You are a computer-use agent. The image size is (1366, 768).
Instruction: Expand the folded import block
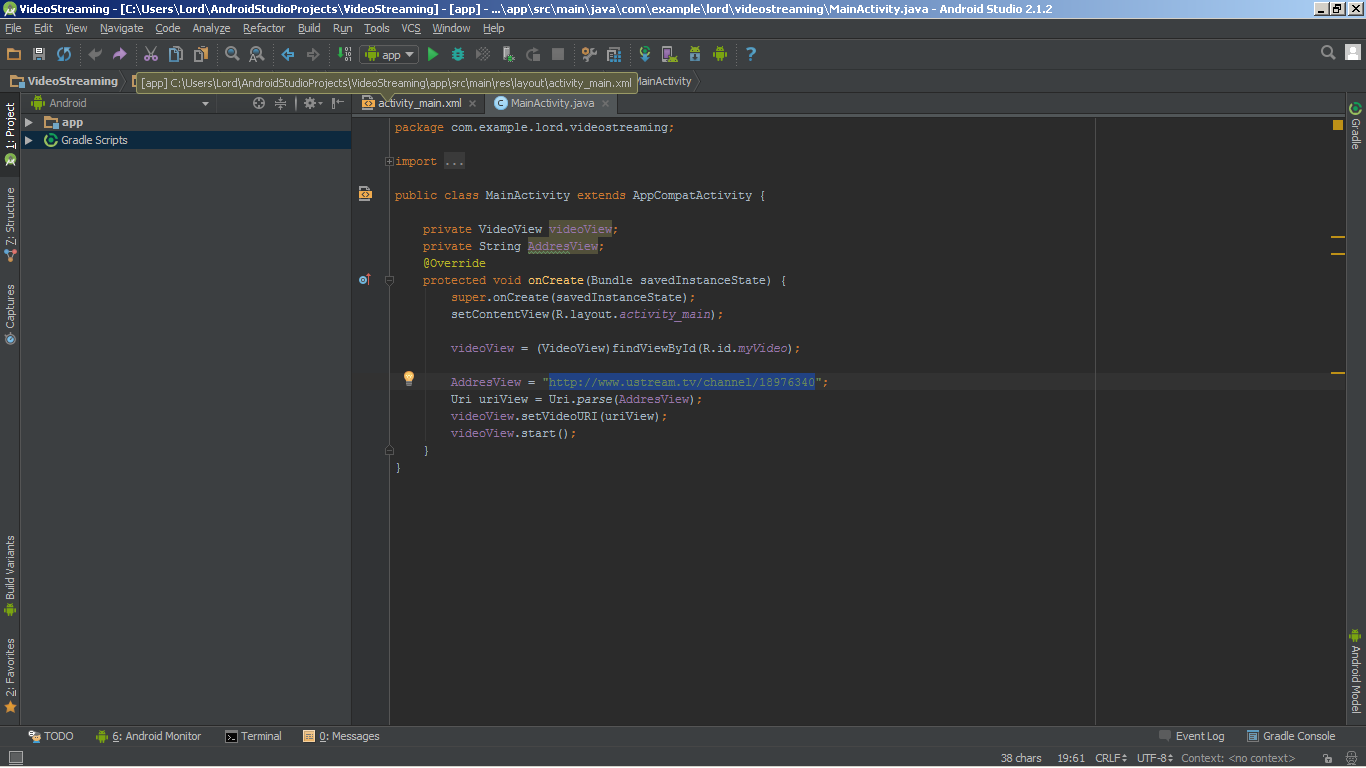pos(389,161)
